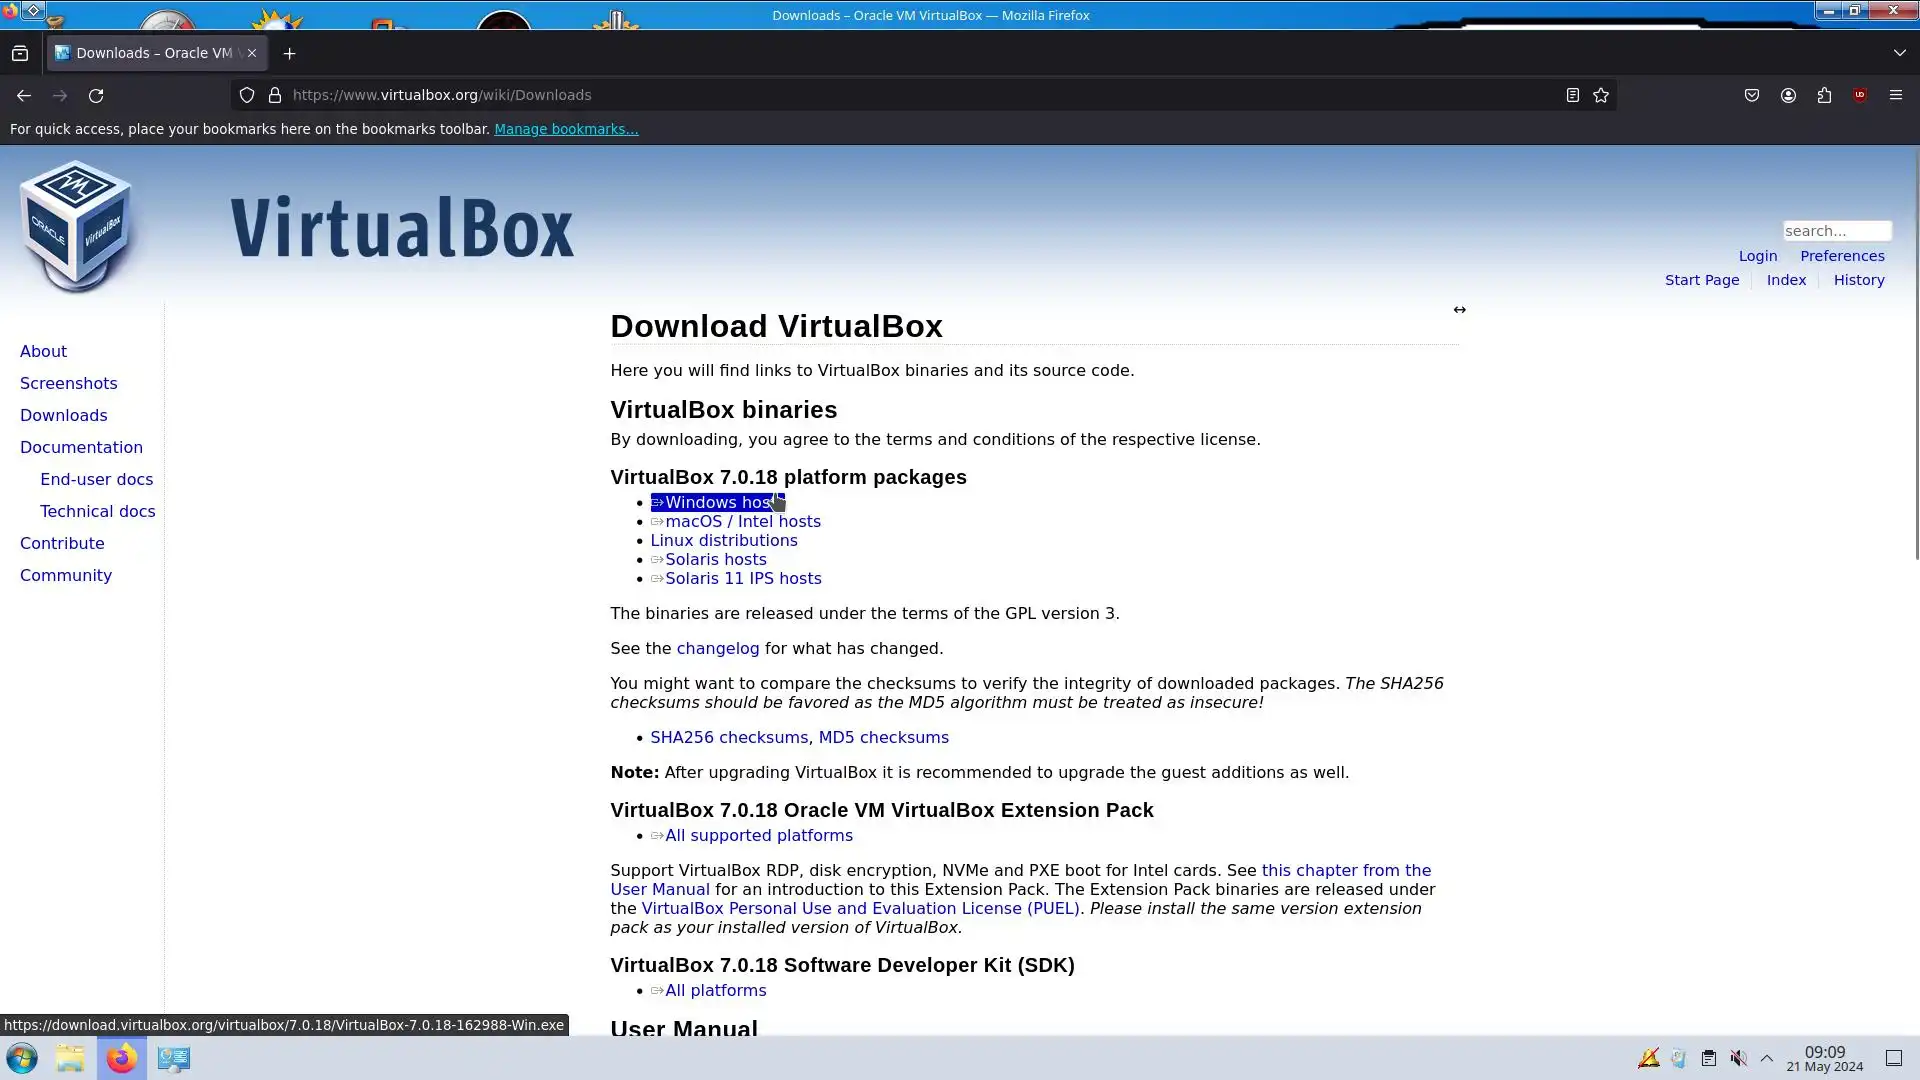Viewport: 1920px width, 1080px height.
Task: Open uBlock Origin extension icon
Action: [x=1860, y=95]
